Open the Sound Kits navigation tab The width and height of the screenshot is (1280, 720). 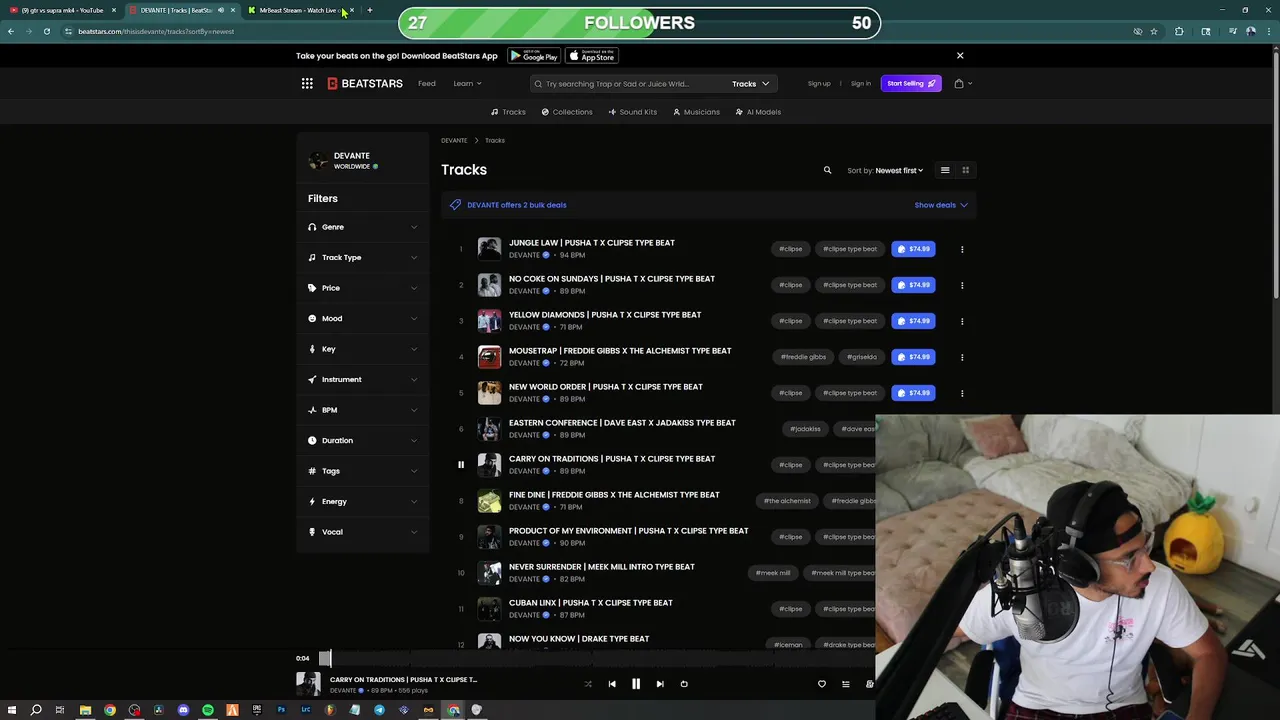tap(633, 112)
